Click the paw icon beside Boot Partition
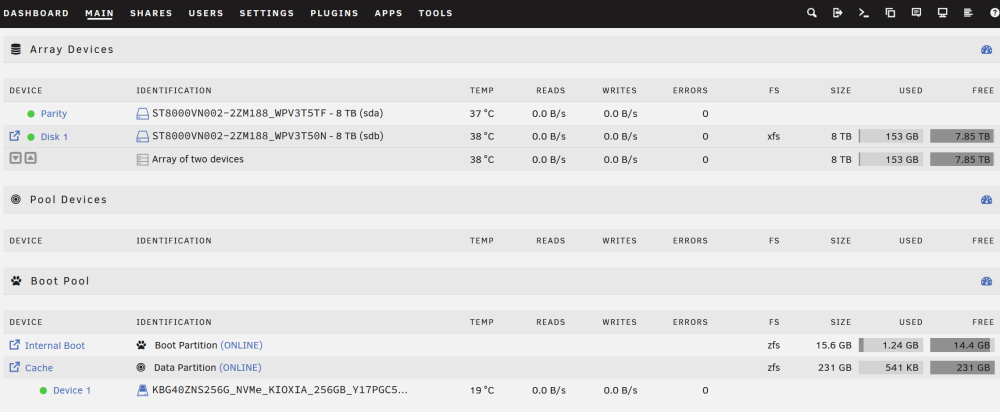The height and width of the screenshot is (412, 1000). [141, 345]
